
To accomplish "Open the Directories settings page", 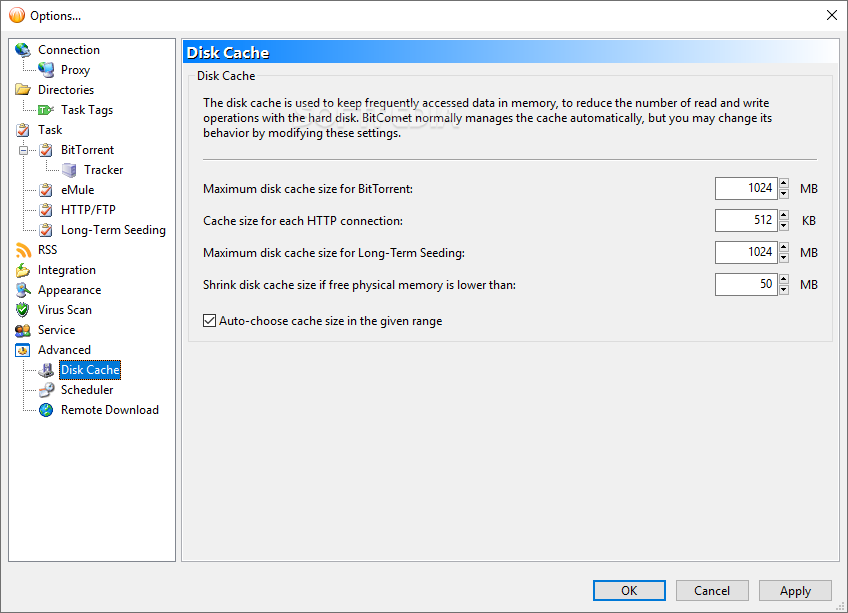I will tap(65, 90).
